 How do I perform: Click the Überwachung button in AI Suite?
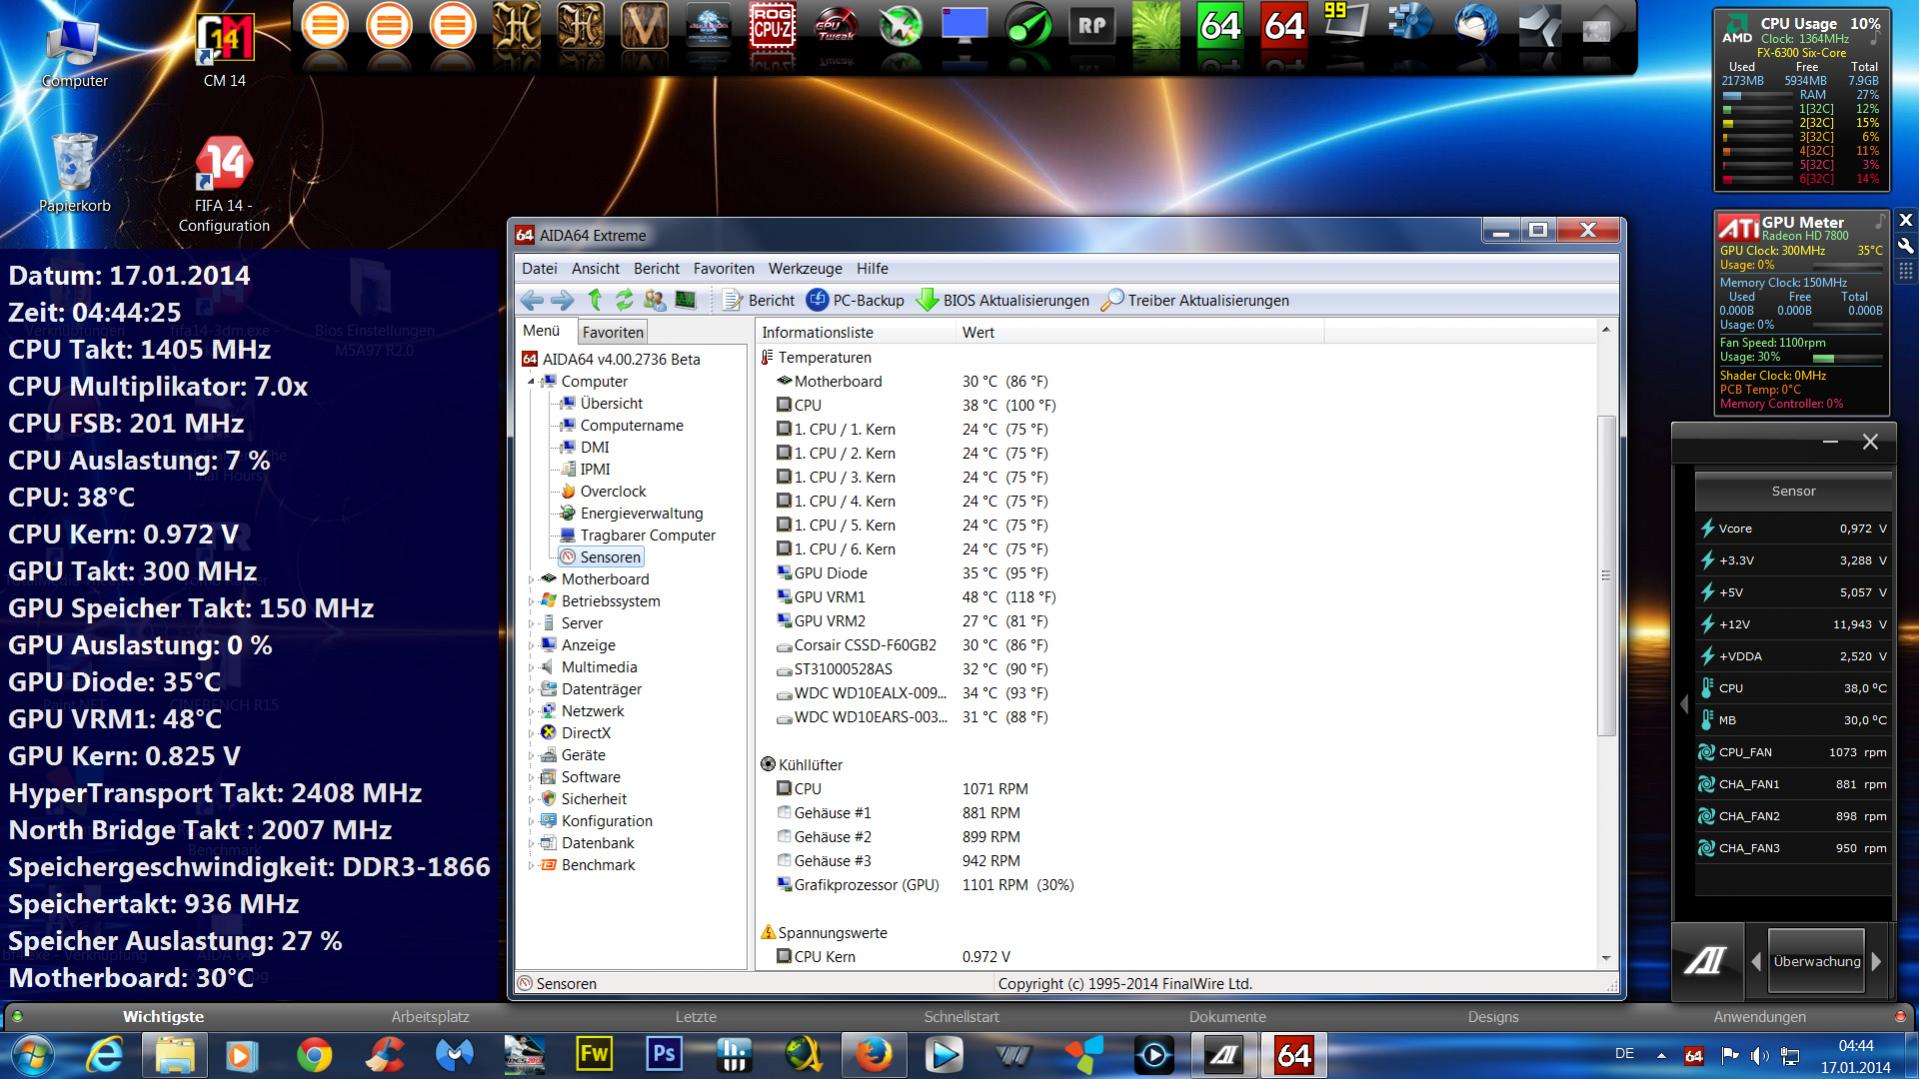[1816, 961]
